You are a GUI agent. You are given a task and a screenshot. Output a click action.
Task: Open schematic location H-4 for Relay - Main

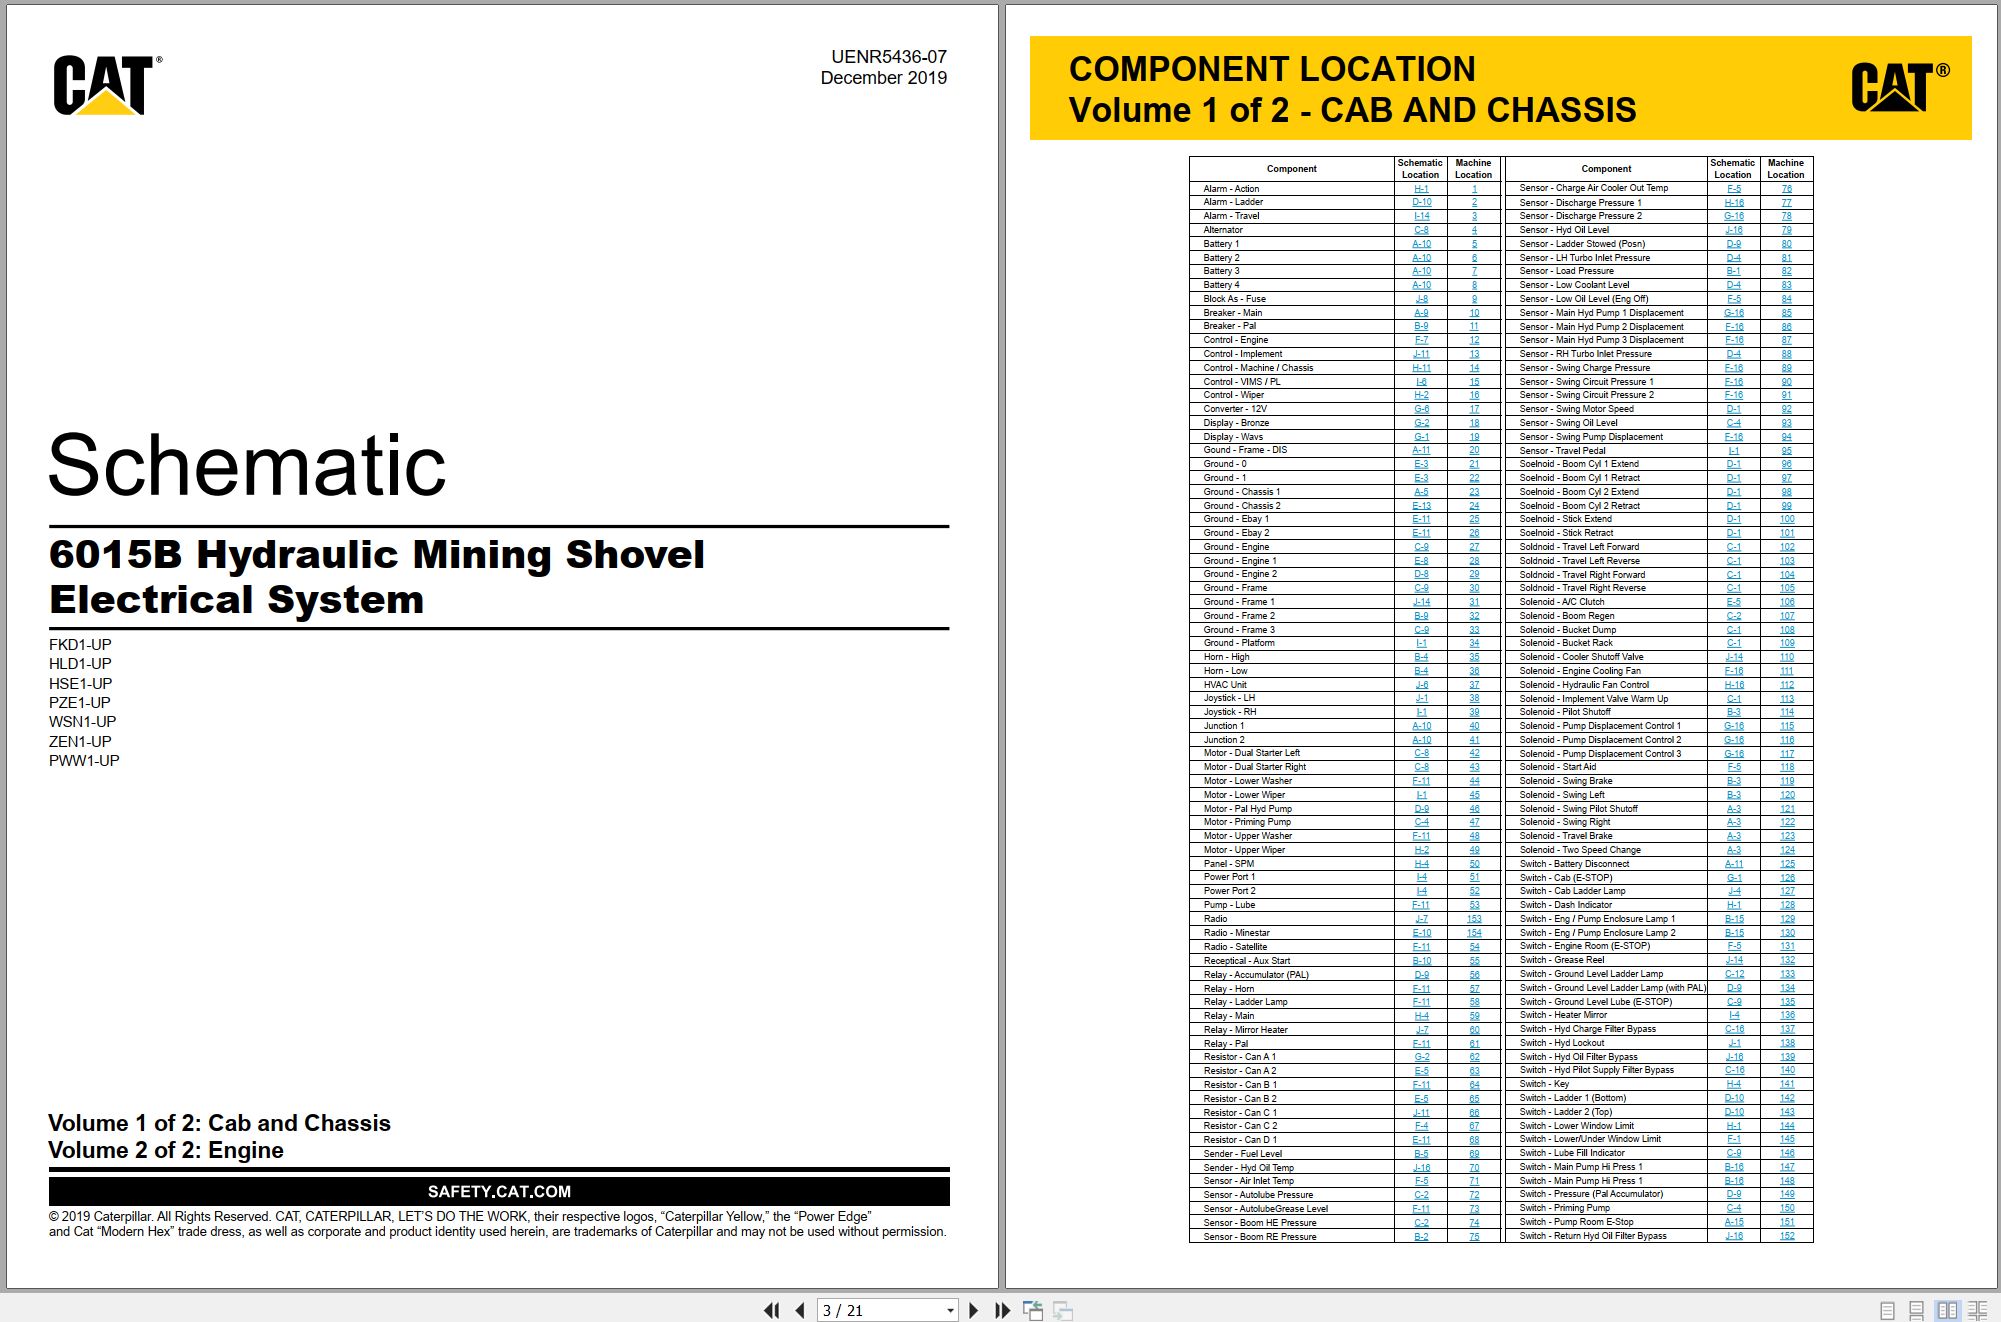pyautogui.click(x=1421, y=1016)
